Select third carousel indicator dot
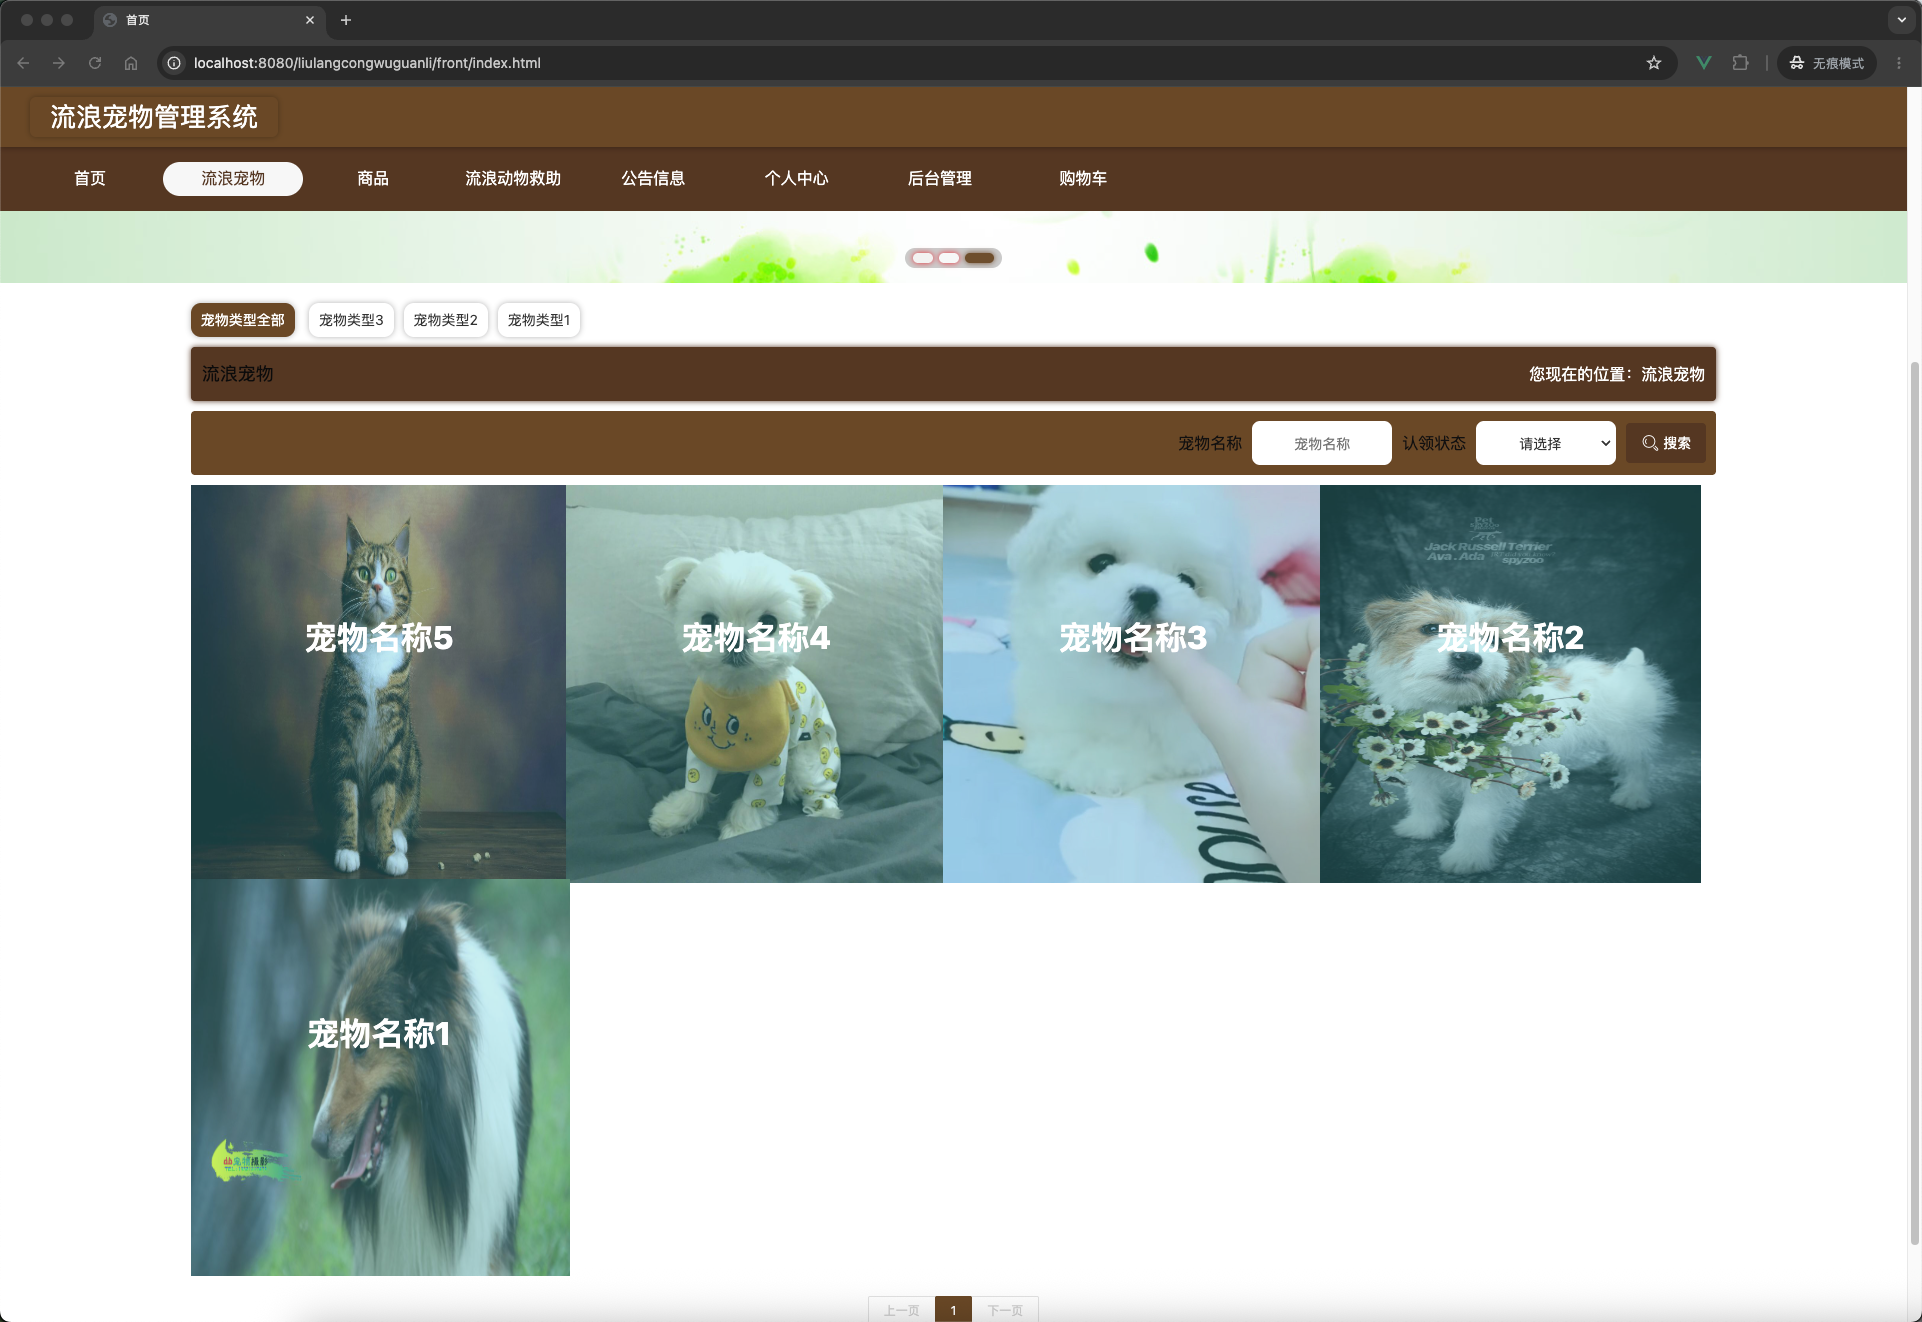The width and height of the screenshot is (1922, 1322). (979, 258)
